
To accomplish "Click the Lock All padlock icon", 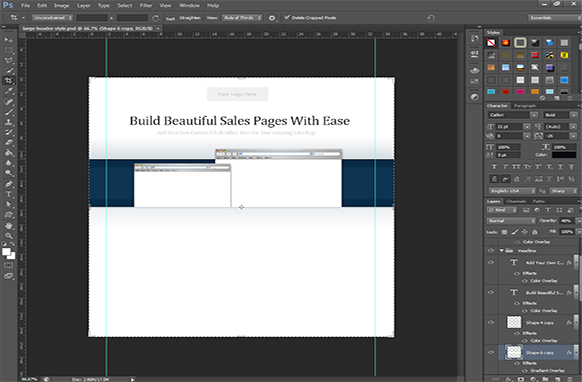I will tap(534, 232).
